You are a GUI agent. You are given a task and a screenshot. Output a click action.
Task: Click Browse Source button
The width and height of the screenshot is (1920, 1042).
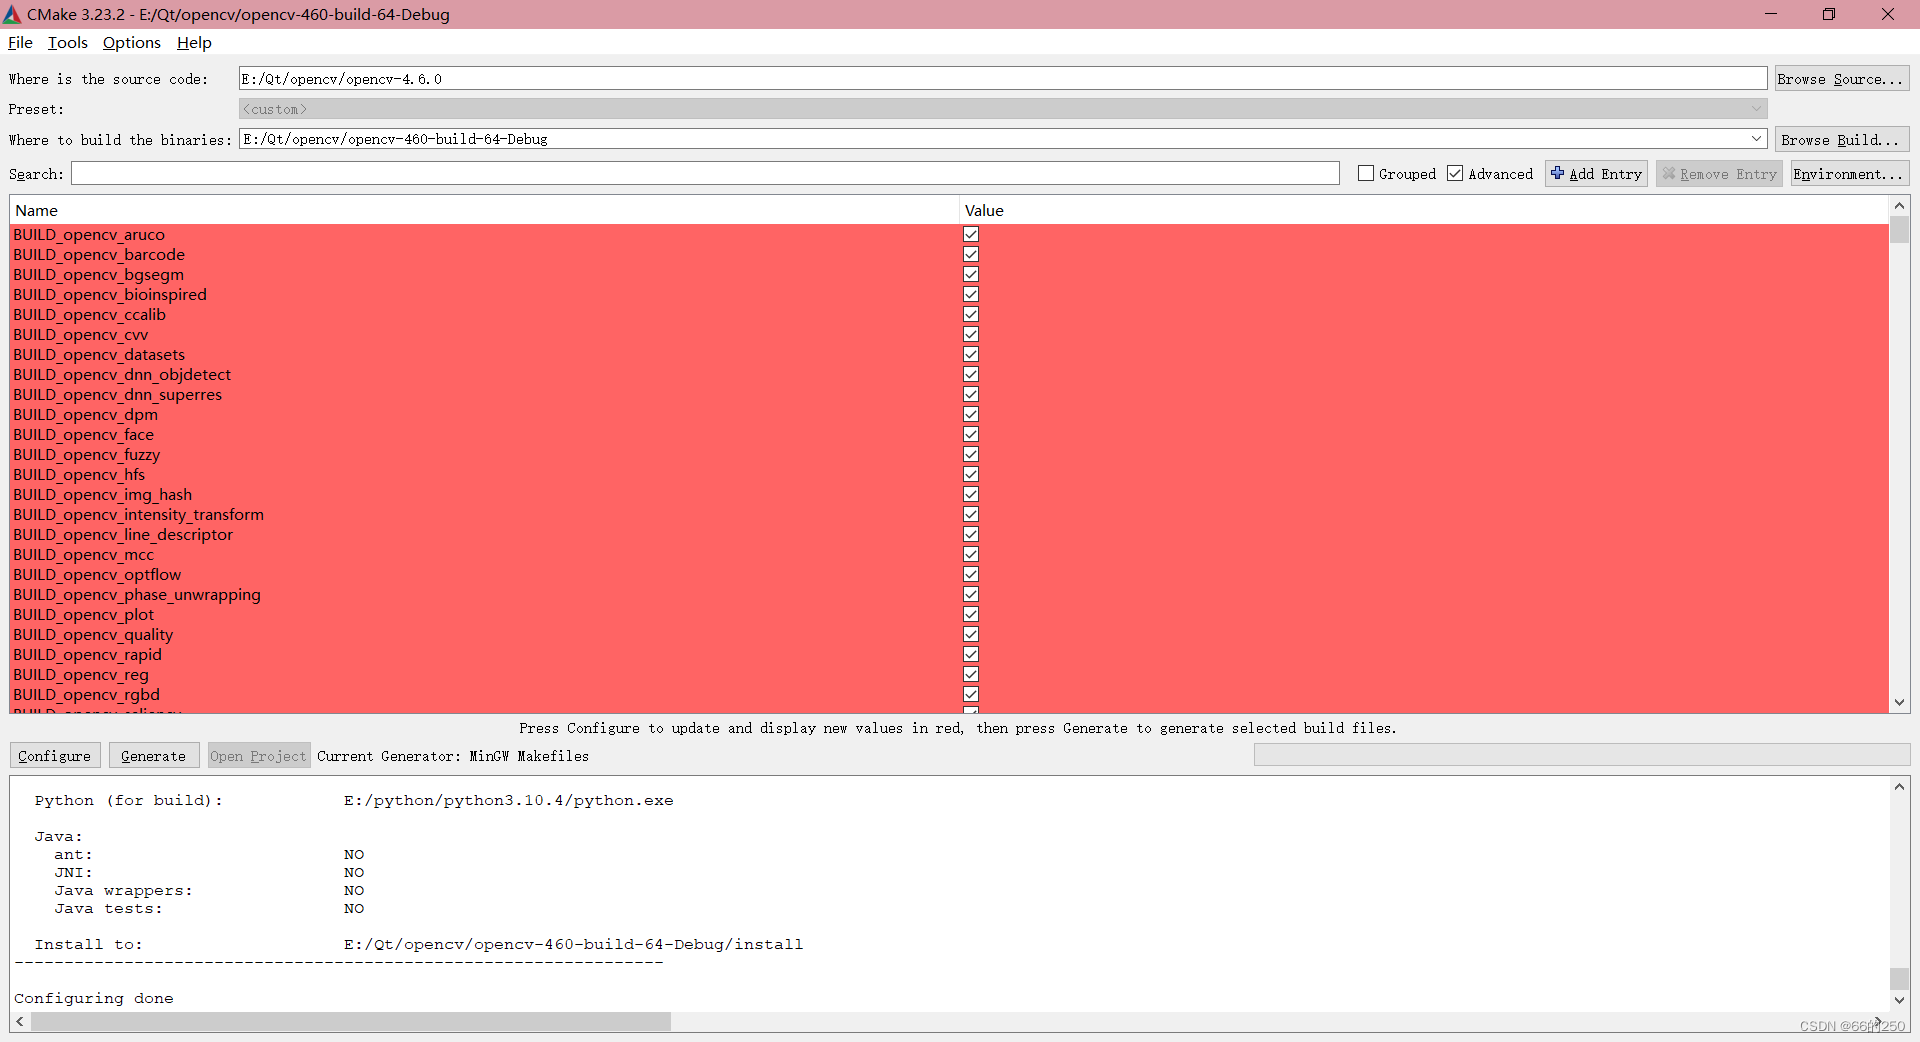pyautogui.click(x=1842, y=79)
